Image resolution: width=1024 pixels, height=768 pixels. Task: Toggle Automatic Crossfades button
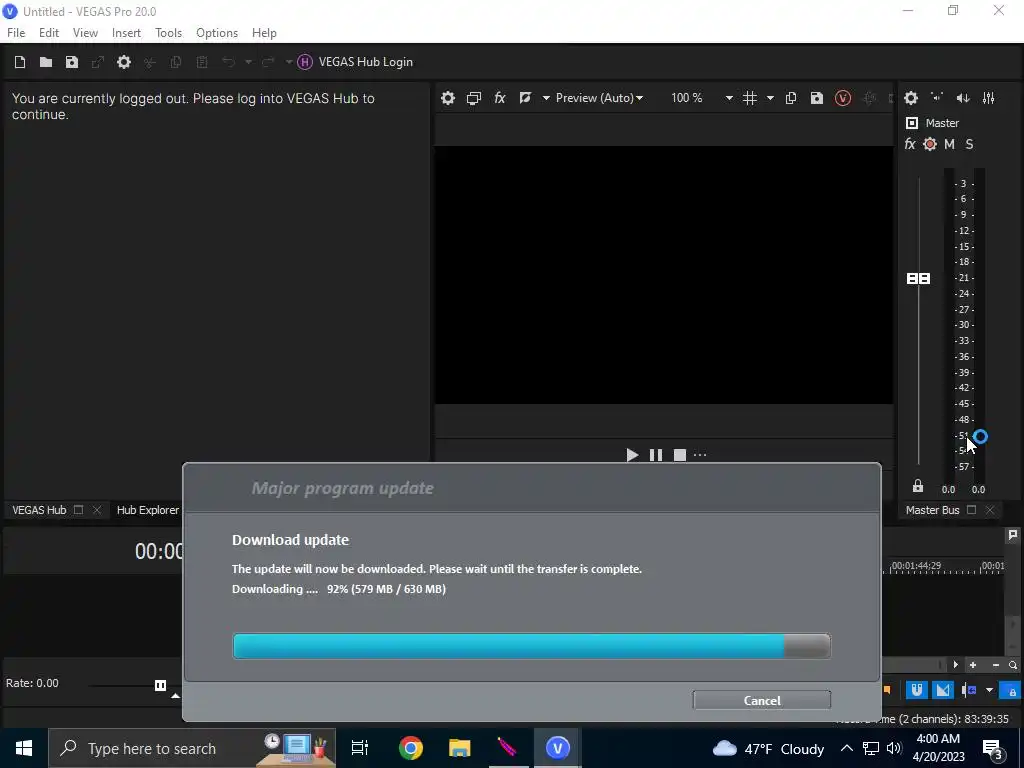tap(942, 690)
